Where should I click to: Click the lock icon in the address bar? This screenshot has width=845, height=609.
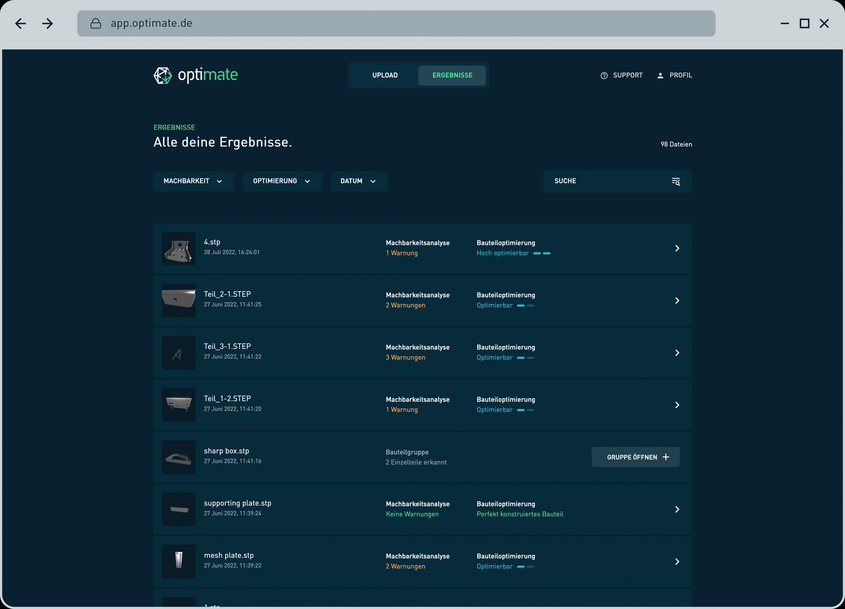click(95, 24)
